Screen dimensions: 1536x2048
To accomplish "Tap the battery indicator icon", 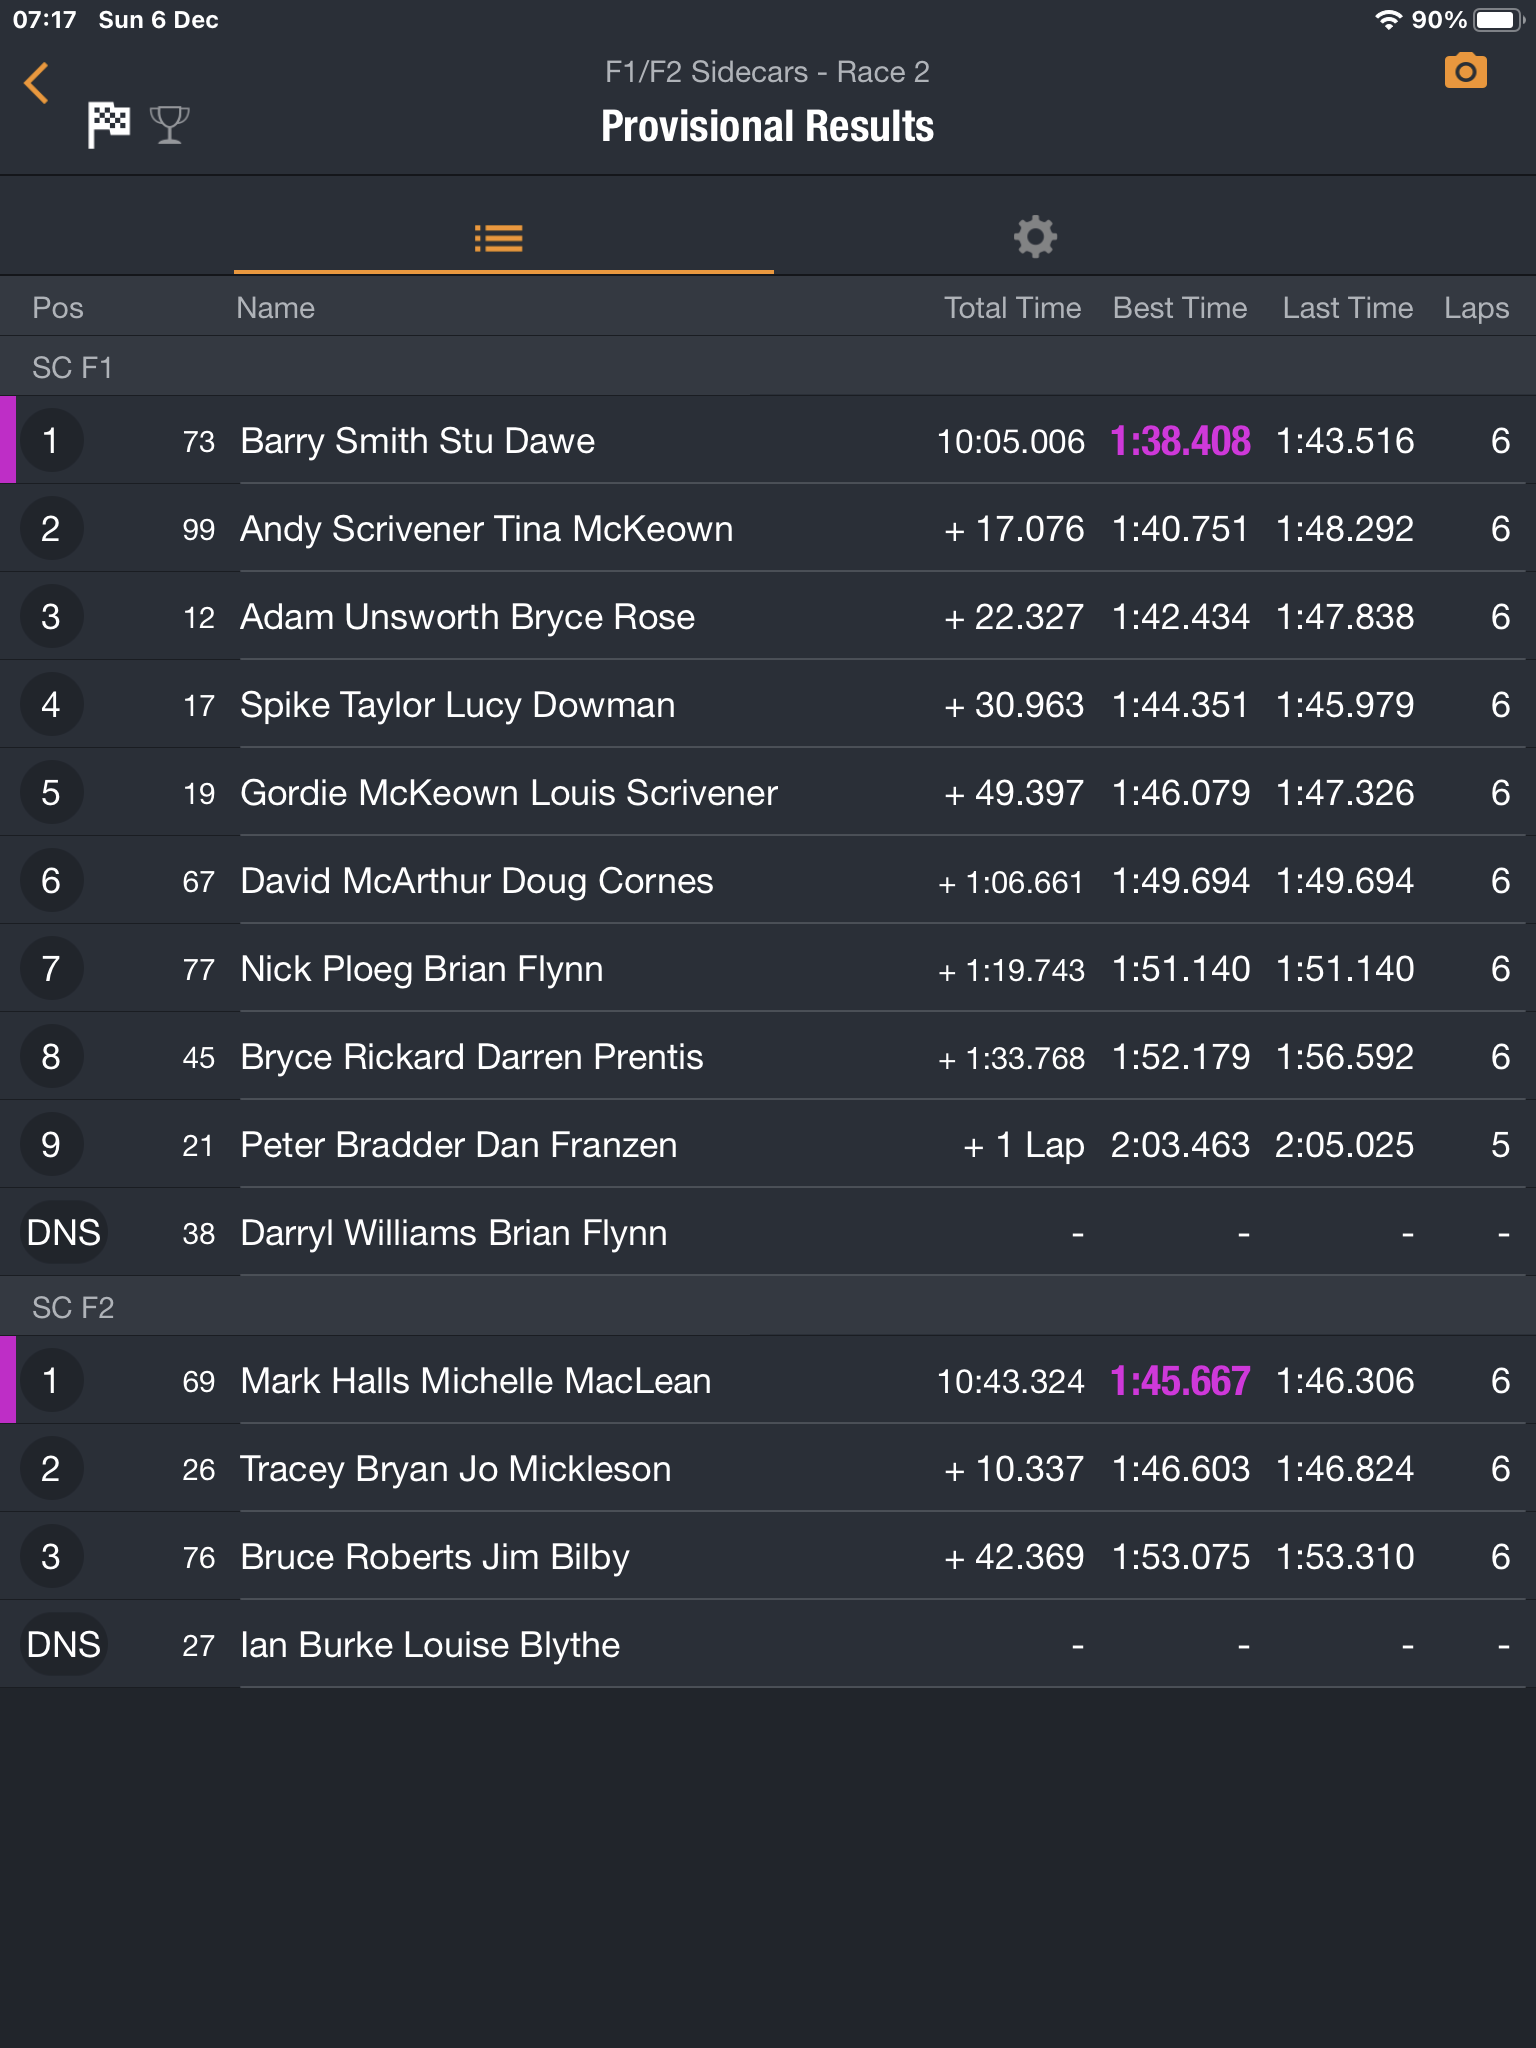I will tap(1498, 20).
